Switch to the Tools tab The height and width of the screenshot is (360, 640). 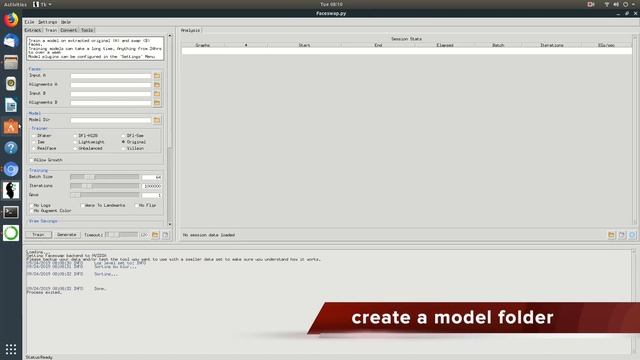87,30
